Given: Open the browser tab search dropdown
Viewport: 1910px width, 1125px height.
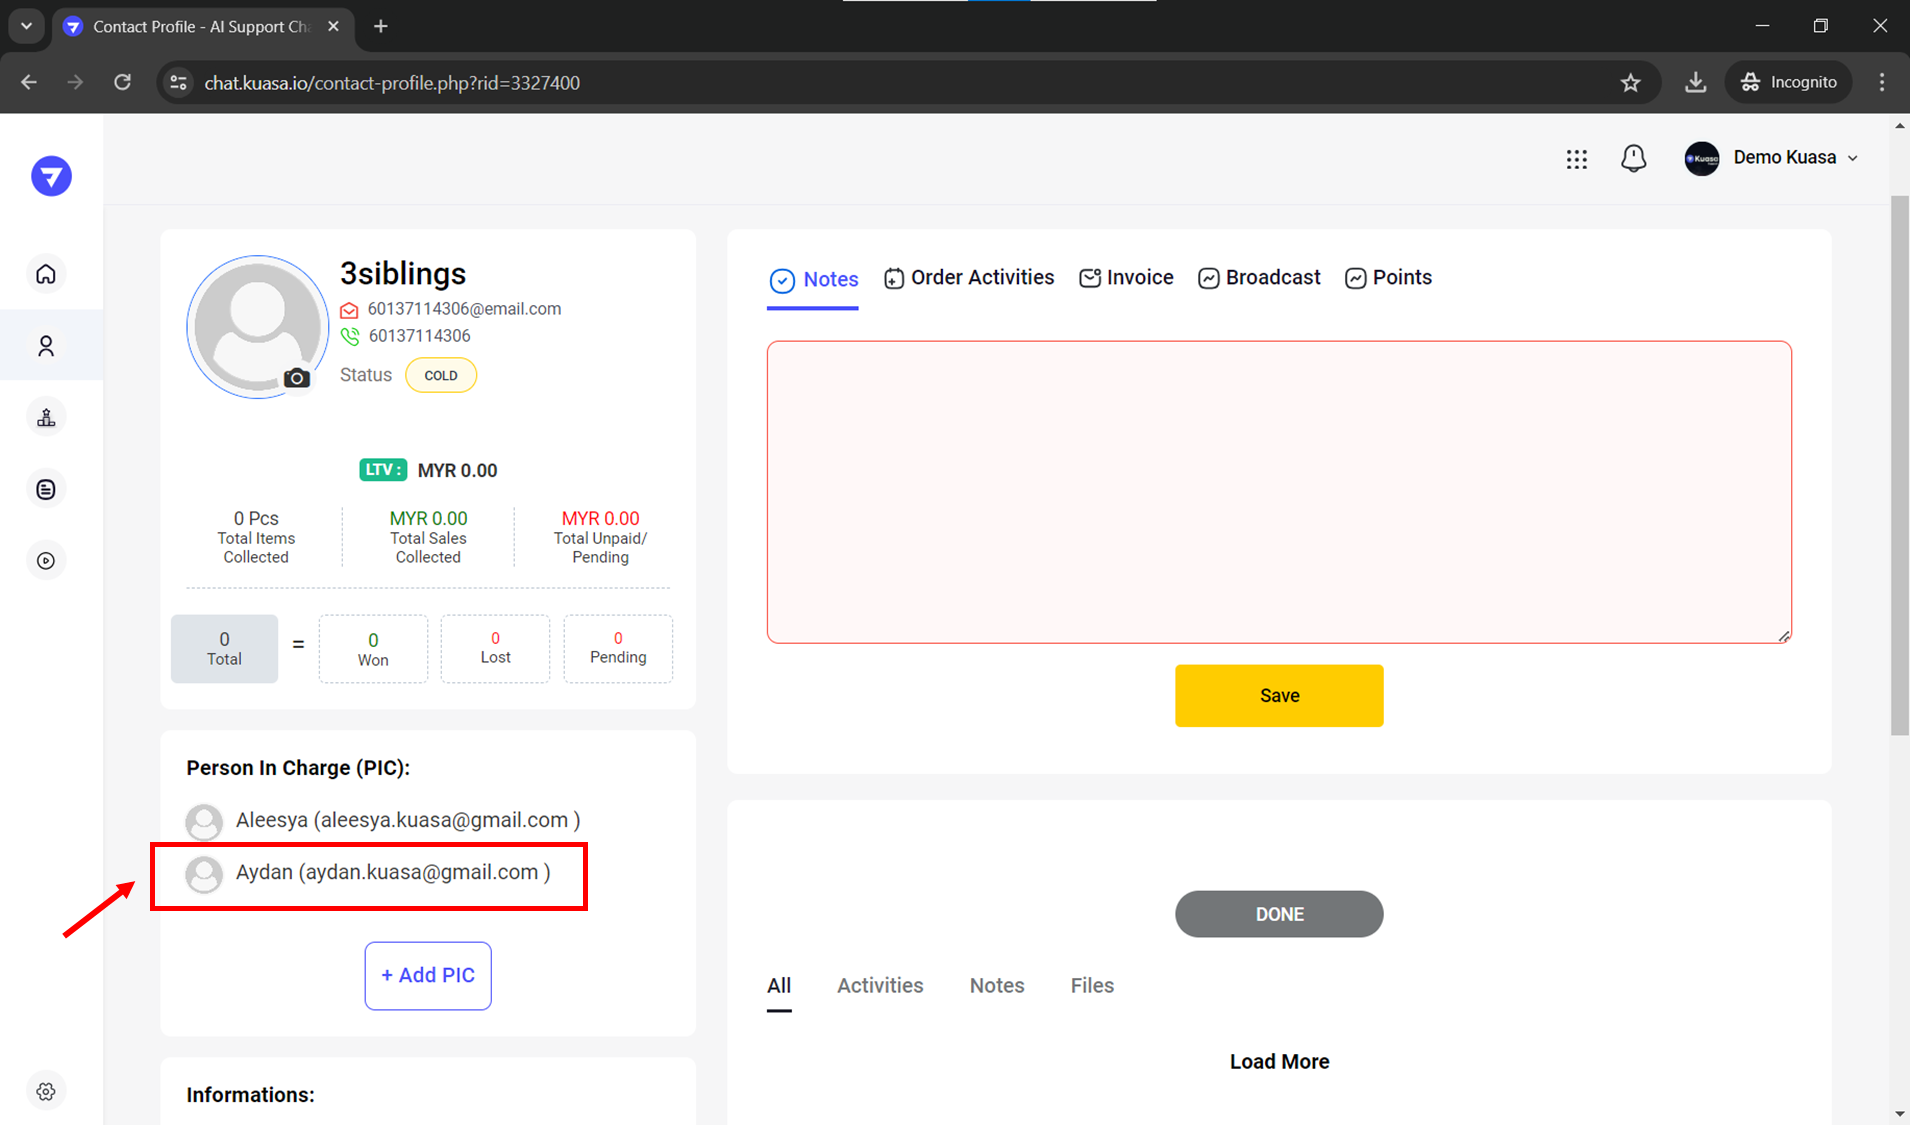Looking at the screenshot, I should point(27,26).
